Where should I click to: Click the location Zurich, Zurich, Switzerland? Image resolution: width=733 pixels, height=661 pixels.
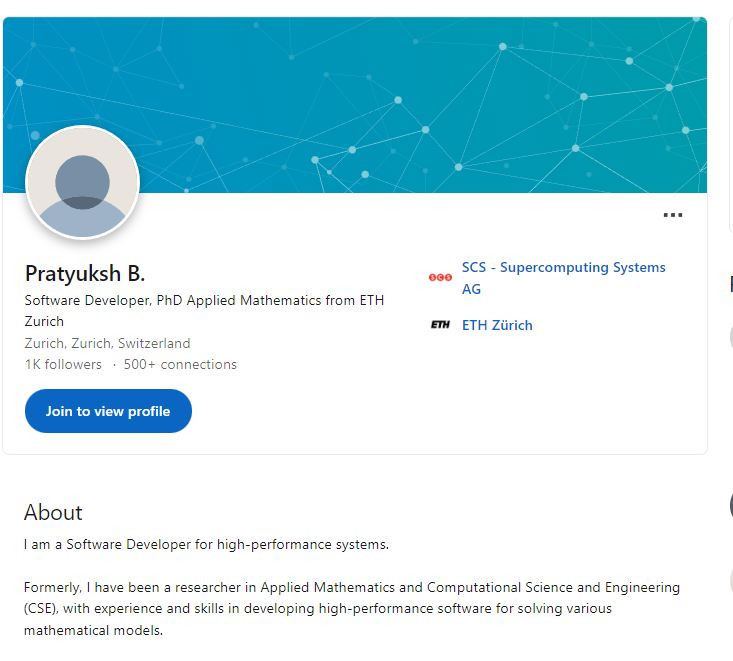tap(107, 343)
